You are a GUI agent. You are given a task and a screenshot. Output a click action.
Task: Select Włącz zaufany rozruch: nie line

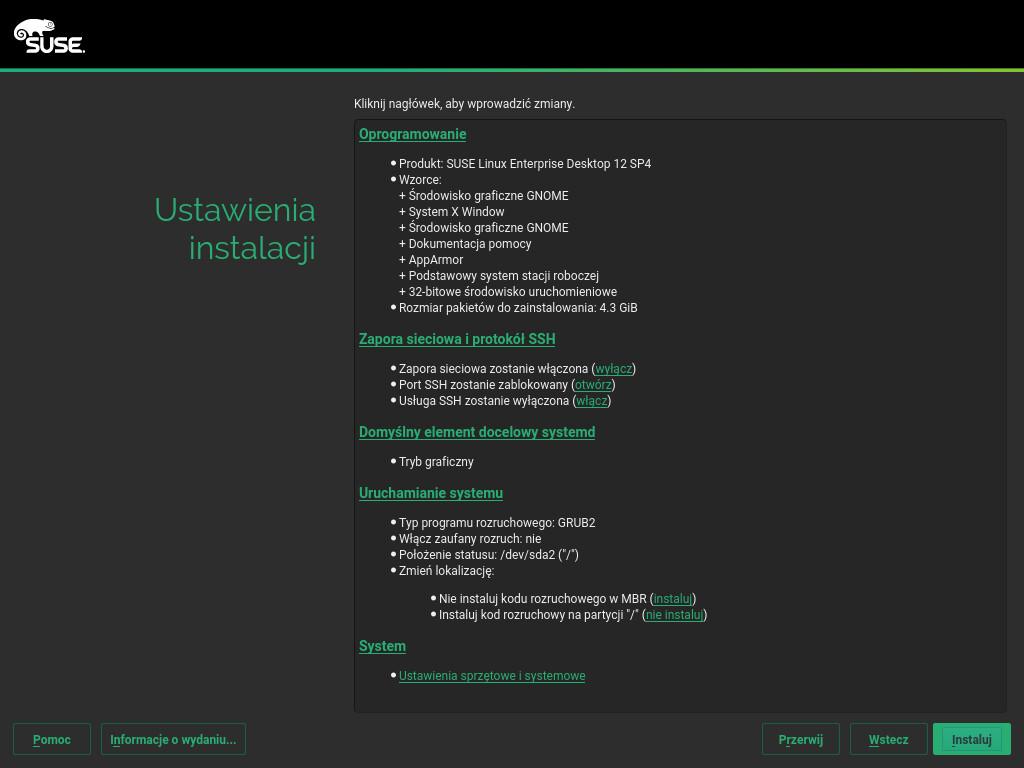[x=470, y=539]
